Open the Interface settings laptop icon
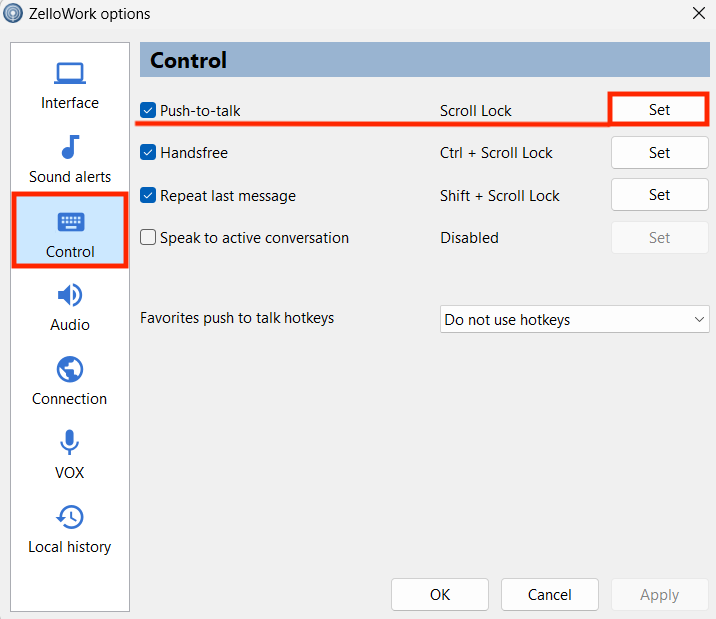The image size is (716, 619). [70, 73]
